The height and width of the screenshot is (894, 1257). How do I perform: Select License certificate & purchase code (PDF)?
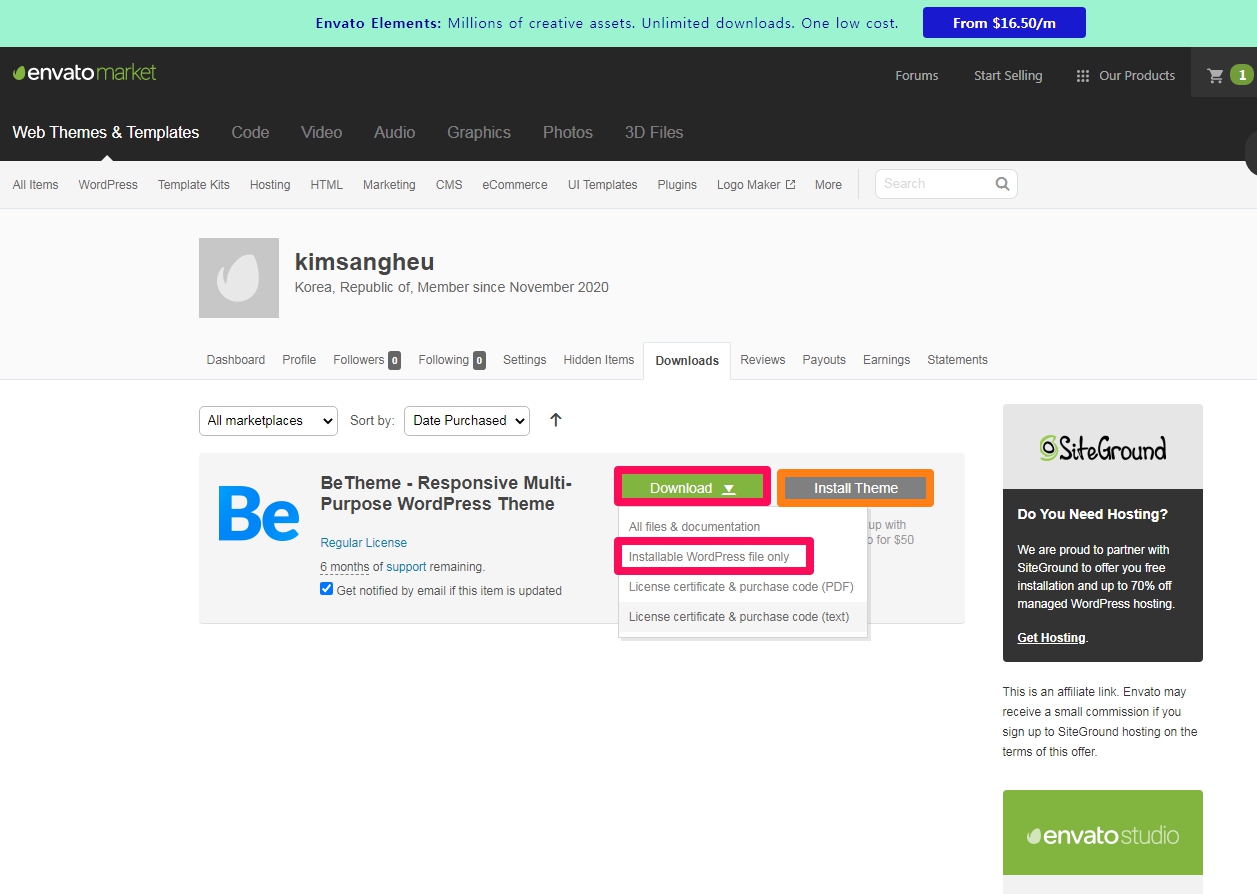pyautogui.click(x=741, y=587)
